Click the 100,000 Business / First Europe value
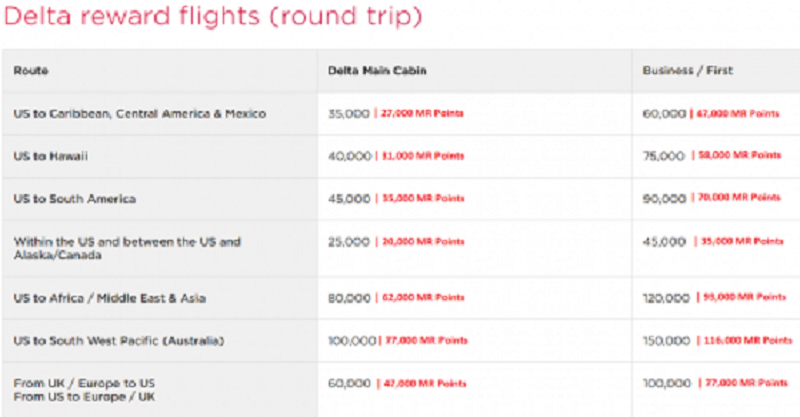 point(667,383)
